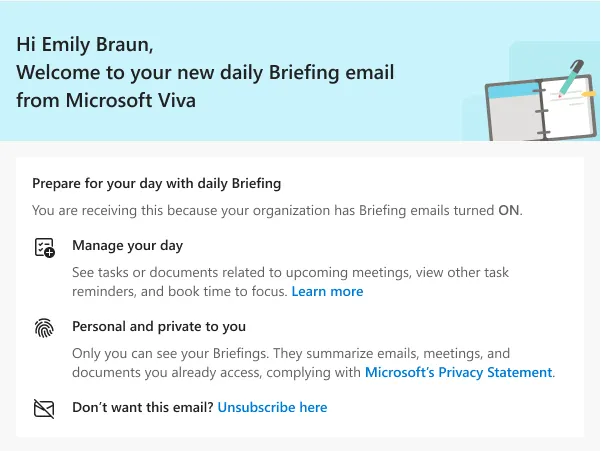Open the Learn more link
Image resolution: width=601 pixels, height=451 pixels.
tap(327, 291)
